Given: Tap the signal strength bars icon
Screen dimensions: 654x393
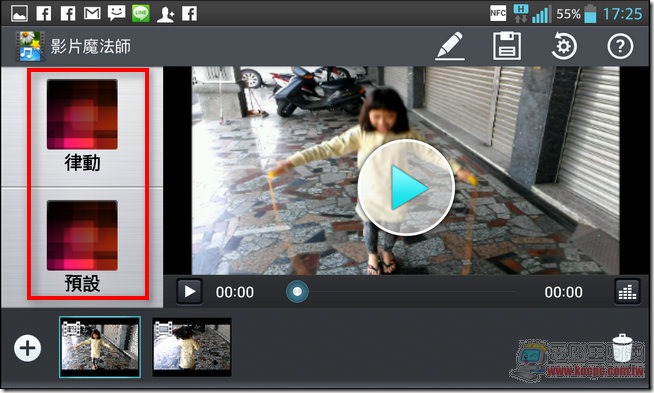Looking at the screenshot, I should [541, 14].
